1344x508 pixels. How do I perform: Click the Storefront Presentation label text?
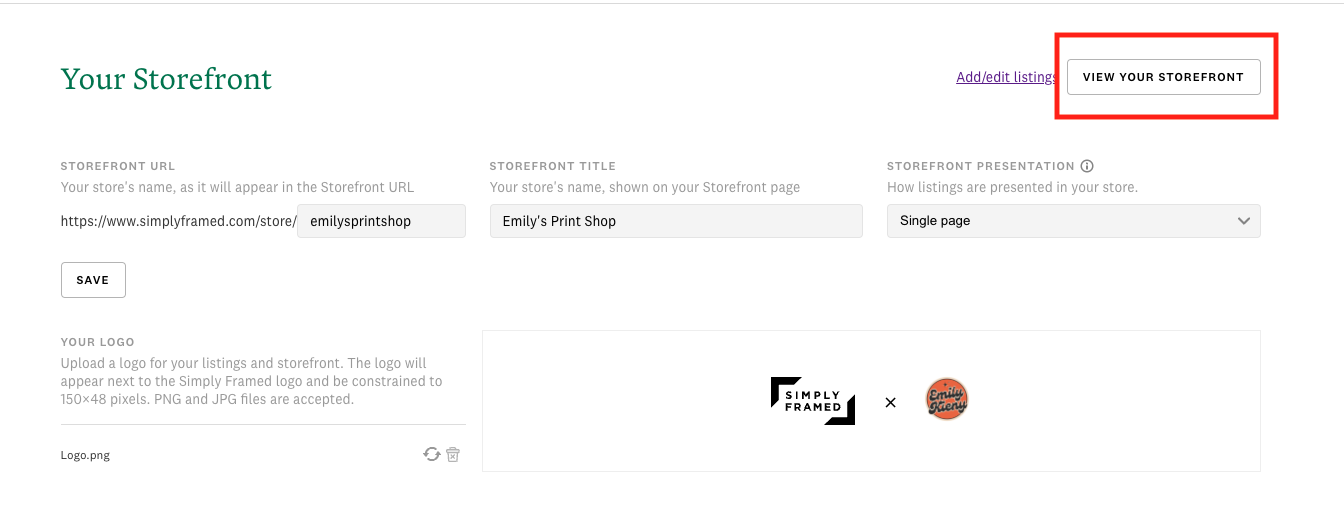[980, 166]
